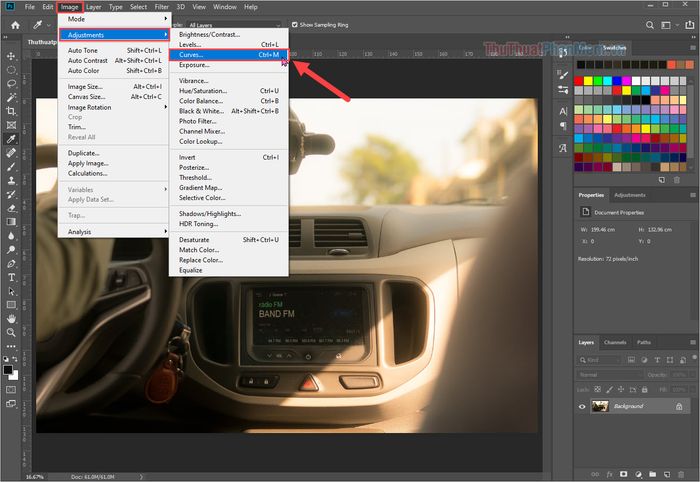Click the Create new layer icon

pyautogui.click(x=667, y=474)
